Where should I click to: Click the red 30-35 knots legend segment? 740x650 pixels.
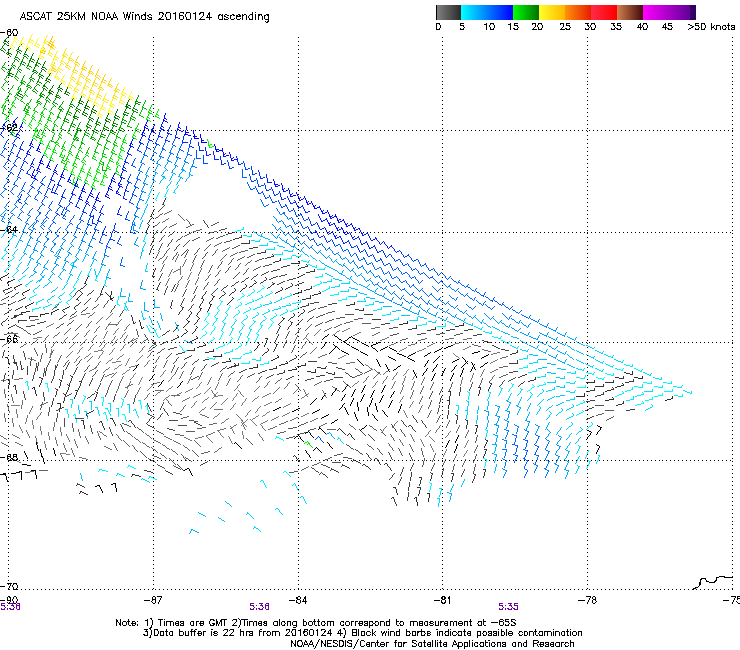[604, 12]
